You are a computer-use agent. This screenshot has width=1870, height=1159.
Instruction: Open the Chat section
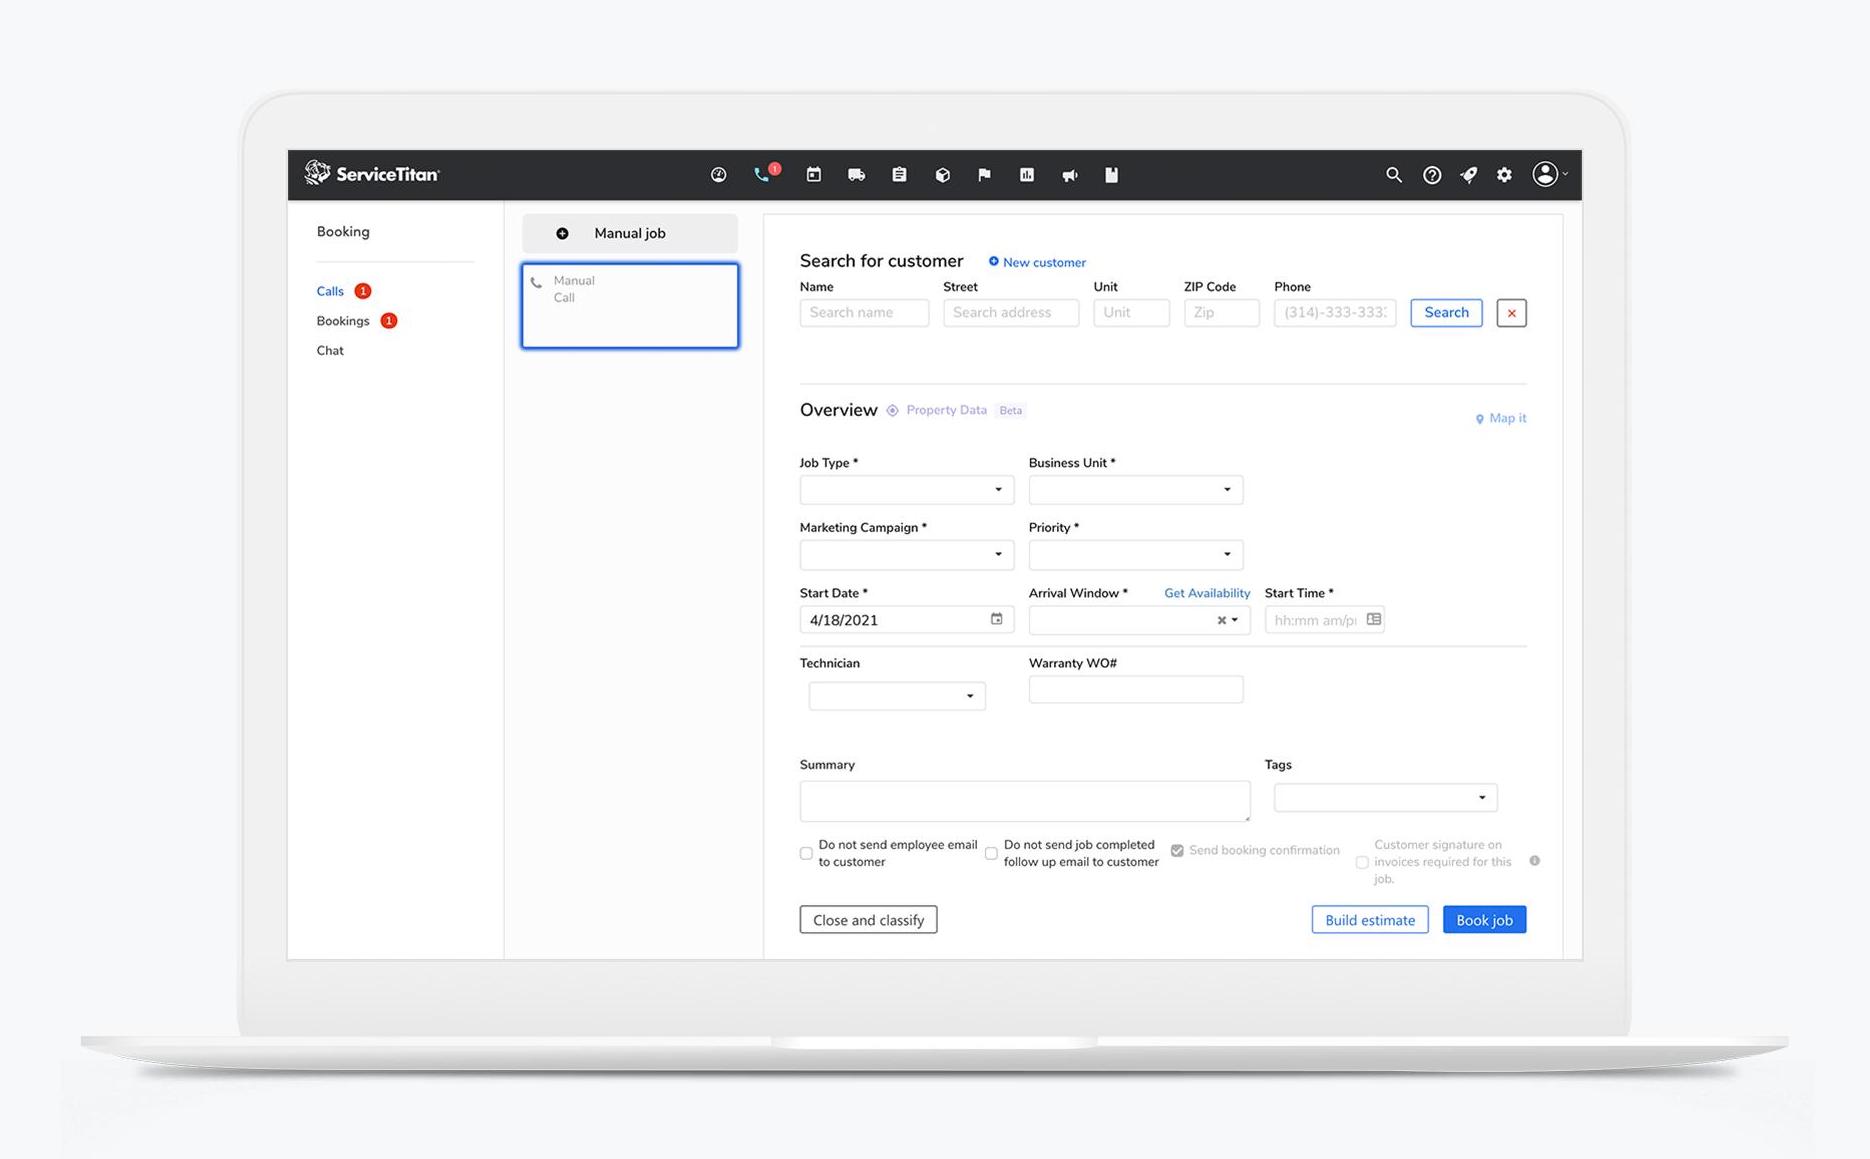click(x=330, y=350)
